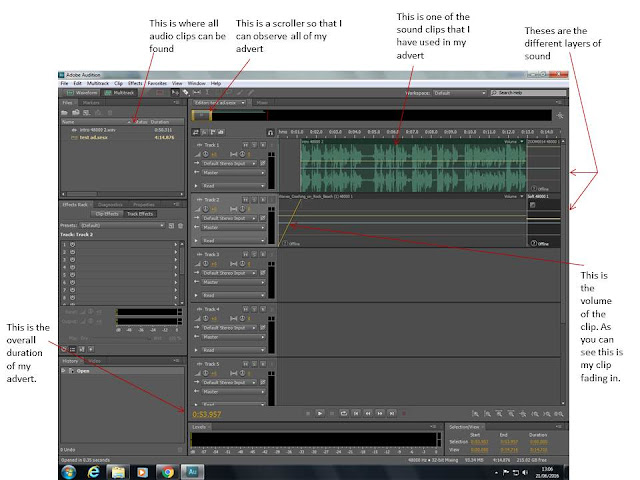Click the Effects (fx) view icon above tracks
The image size is (640, 480).
click(x=204, y=132)
